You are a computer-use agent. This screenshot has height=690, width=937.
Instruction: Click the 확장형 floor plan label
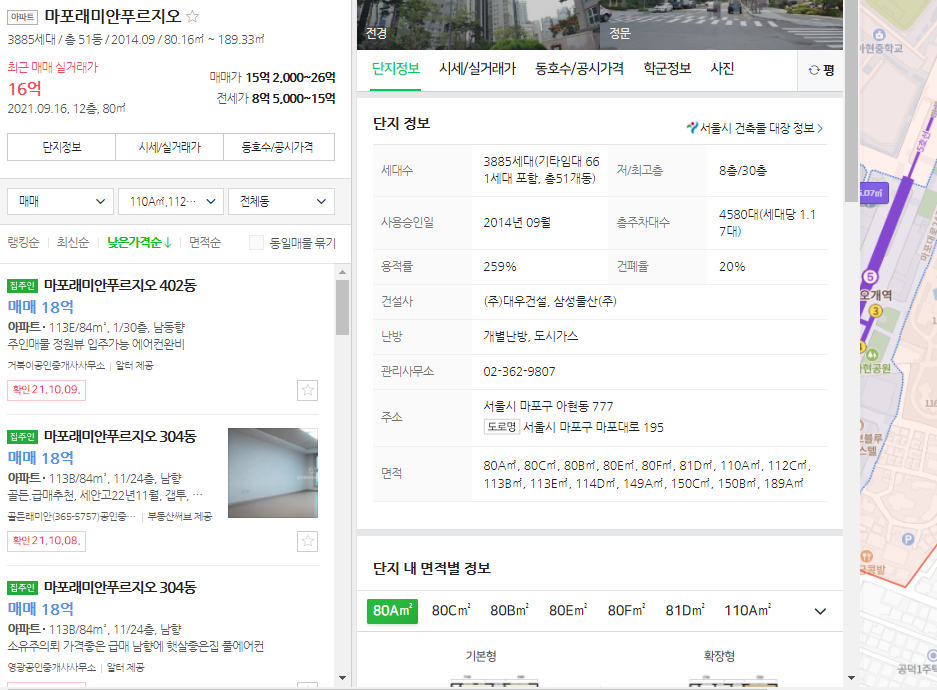pos(719,656)
